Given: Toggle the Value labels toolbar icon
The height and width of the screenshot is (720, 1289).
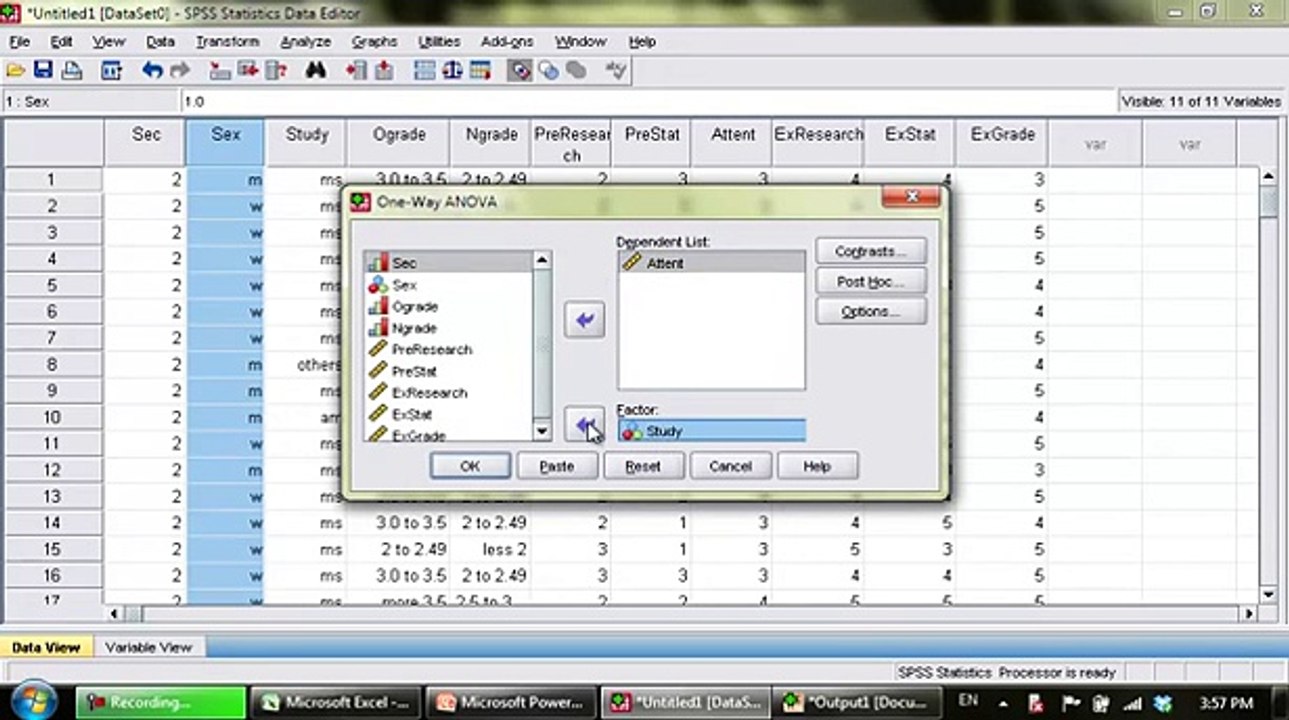Looking at the screenshot, I should tap(519, 70).
